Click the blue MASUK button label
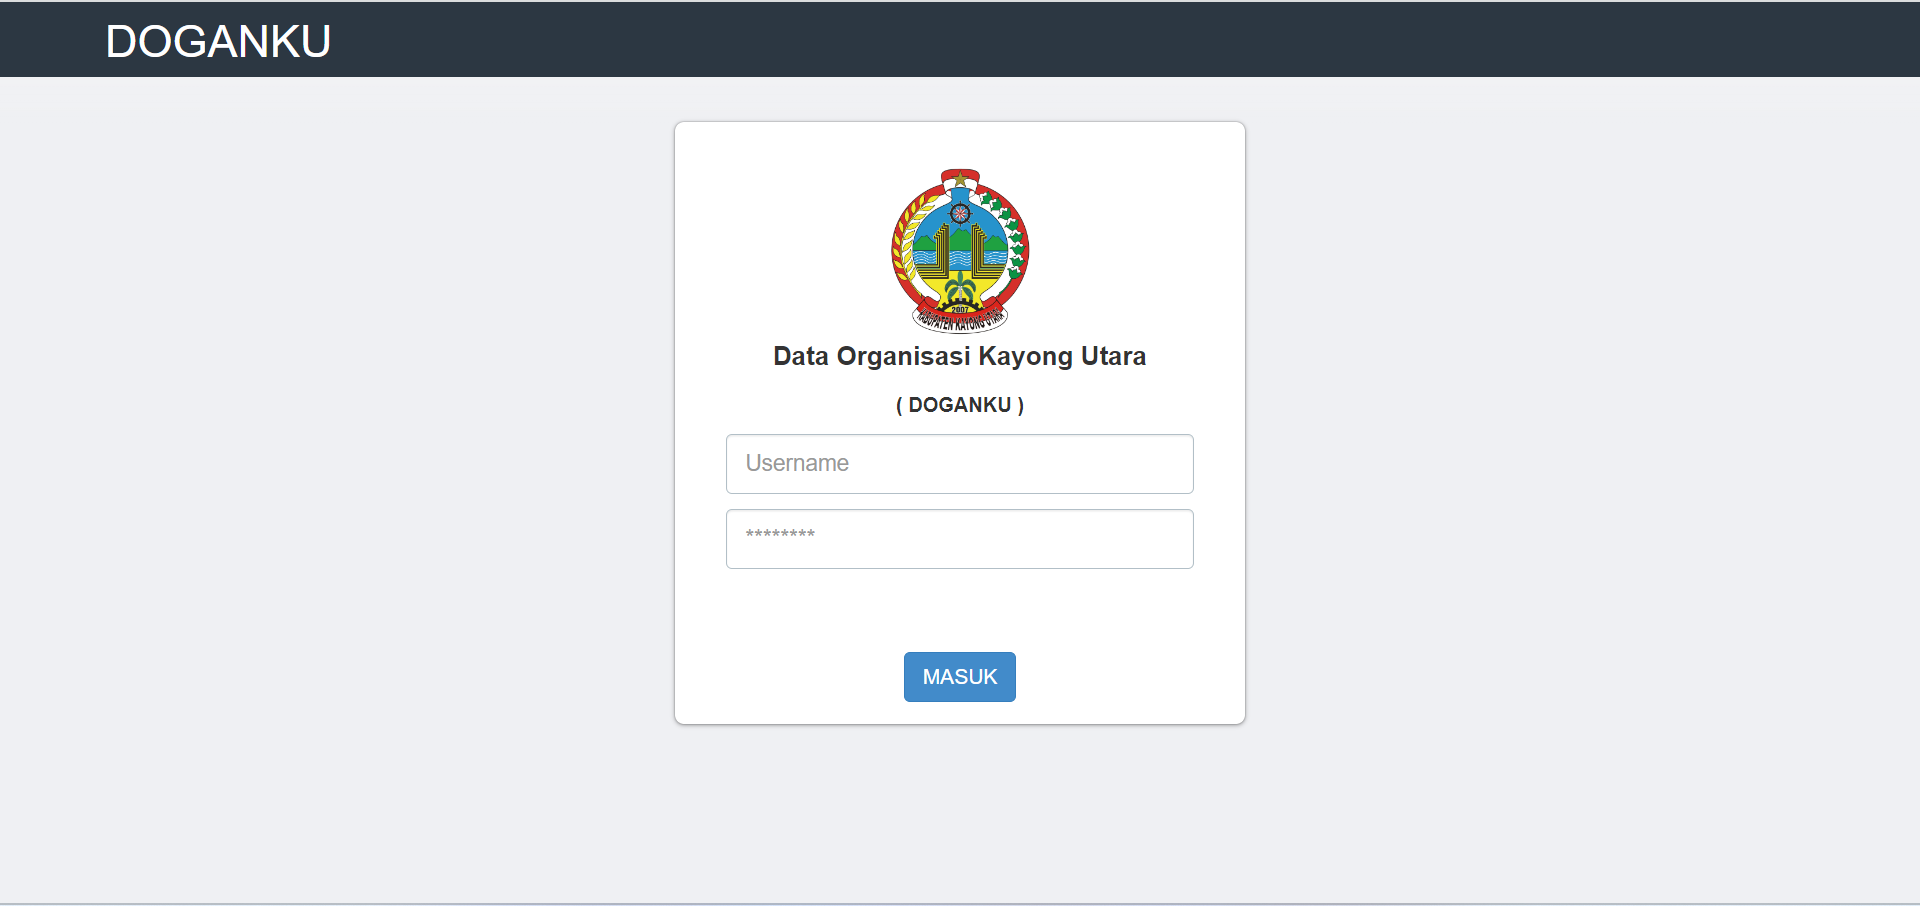 click(x=959, y=676)
